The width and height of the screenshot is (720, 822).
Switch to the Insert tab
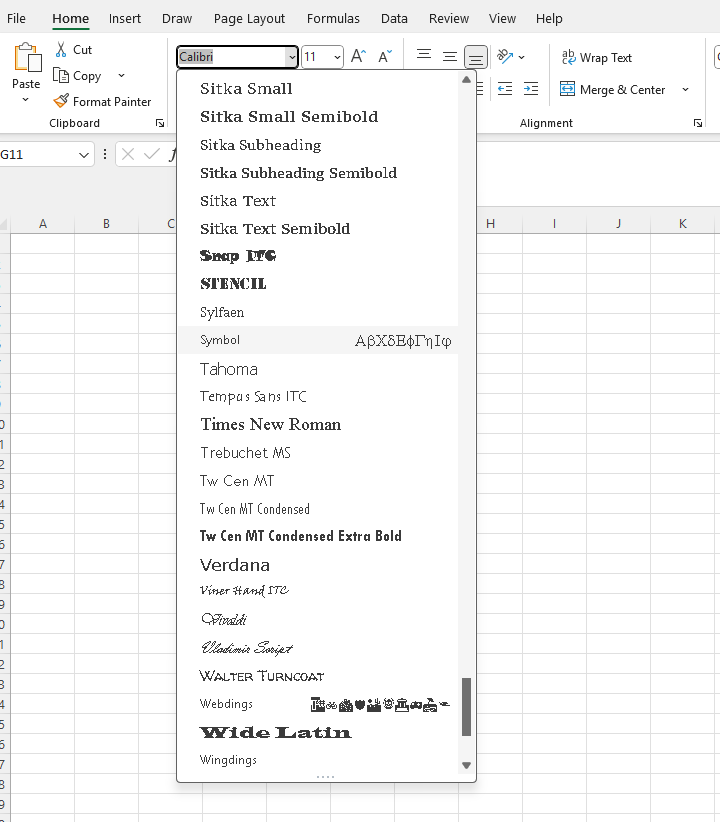(125, 19)
